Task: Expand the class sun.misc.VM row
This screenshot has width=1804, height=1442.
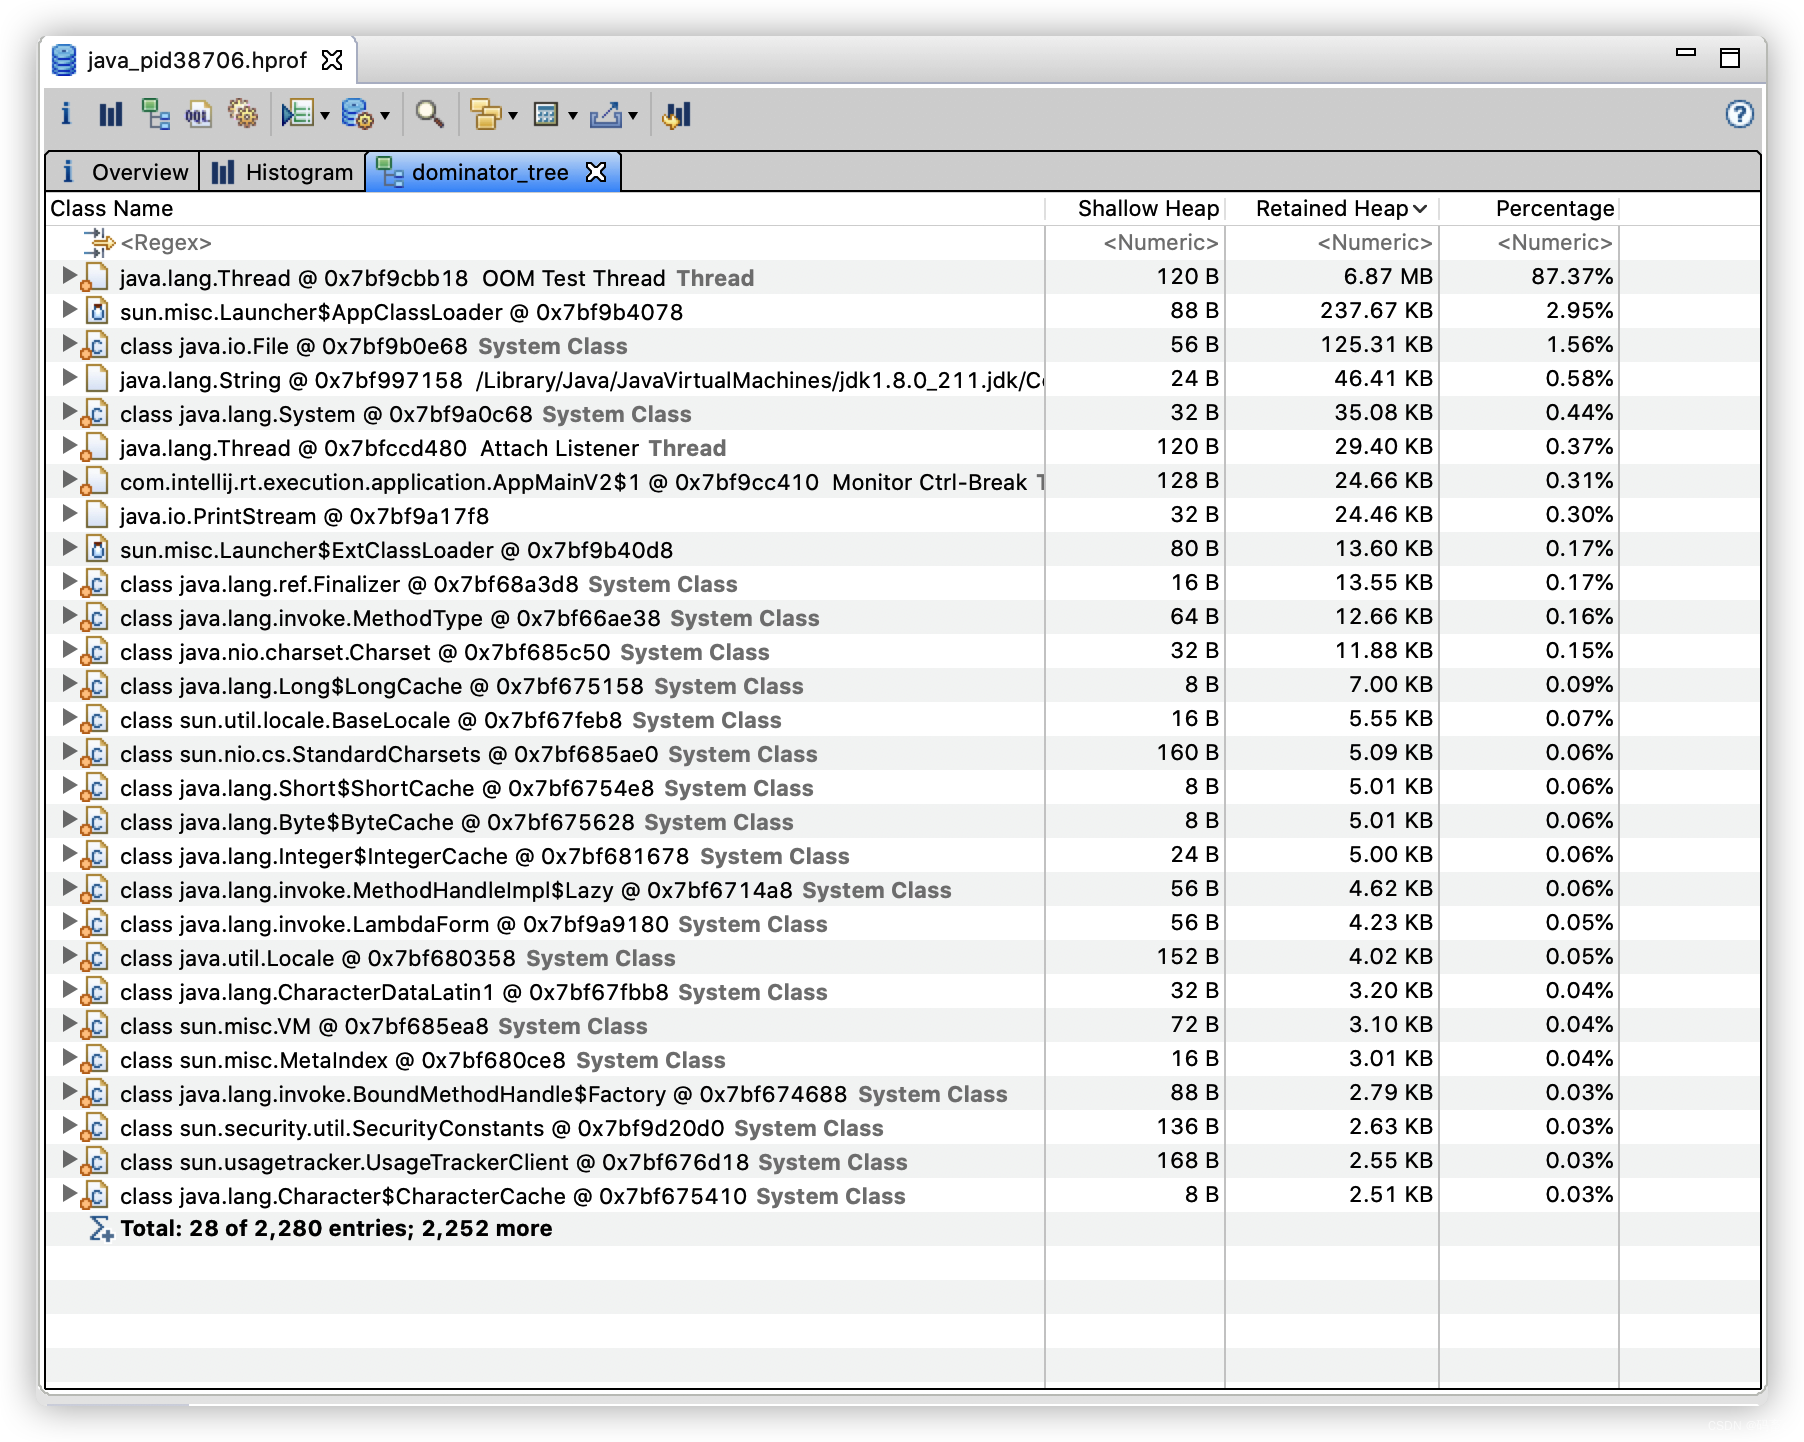Action: point(68,1023)
